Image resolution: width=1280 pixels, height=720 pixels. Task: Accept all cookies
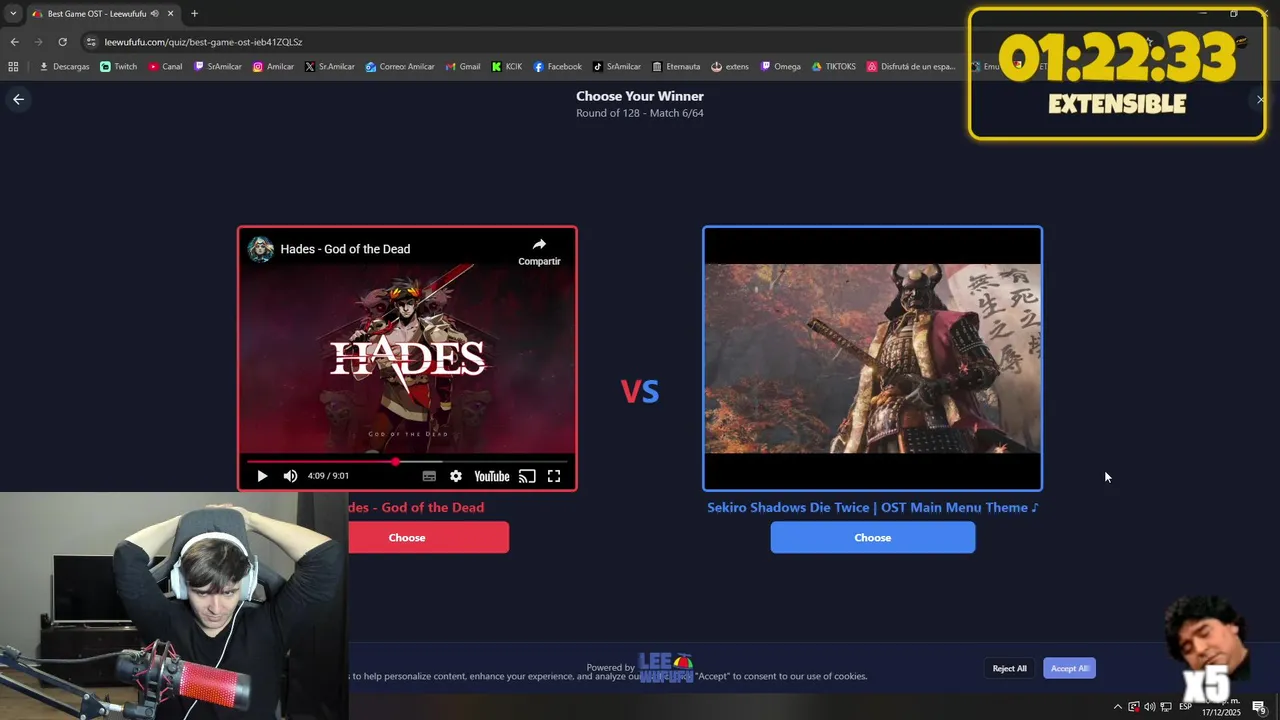pos(1069,668)
